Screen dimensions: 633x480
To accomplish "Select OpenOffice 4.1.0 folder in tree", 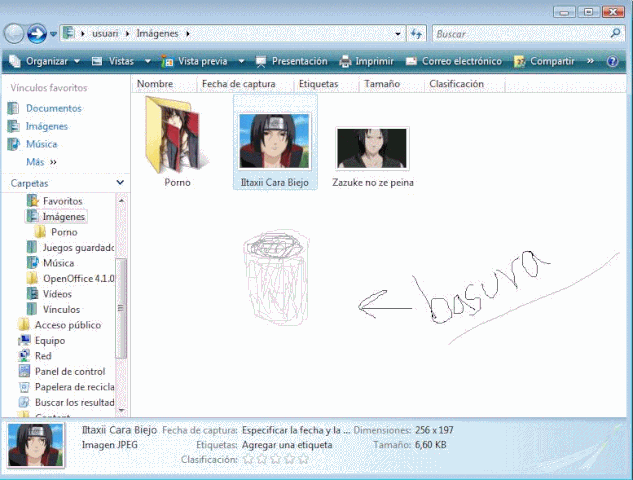I will click(71, 279).
